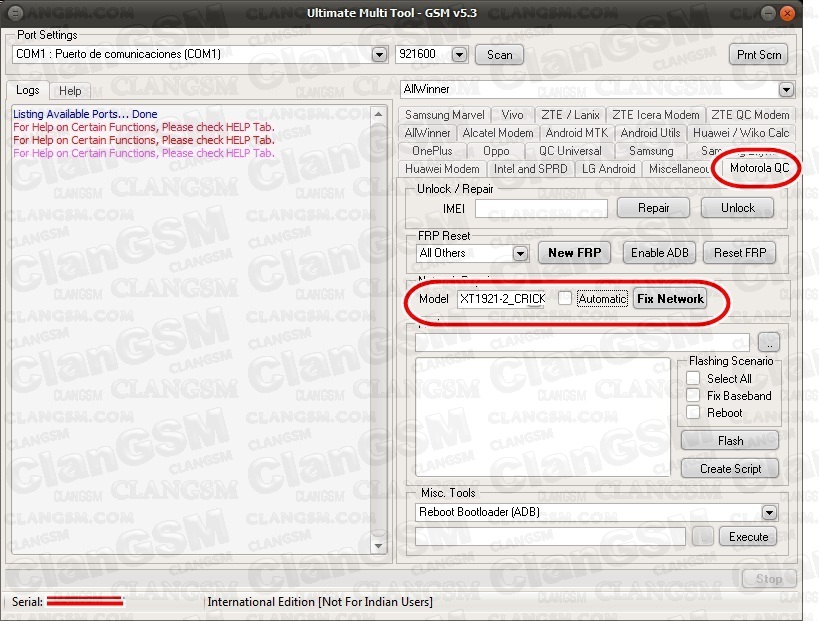The image size is (819, 621).
Task: Check the Reboot checkbox
Action: pyautogui.click(x=693, y=413)
